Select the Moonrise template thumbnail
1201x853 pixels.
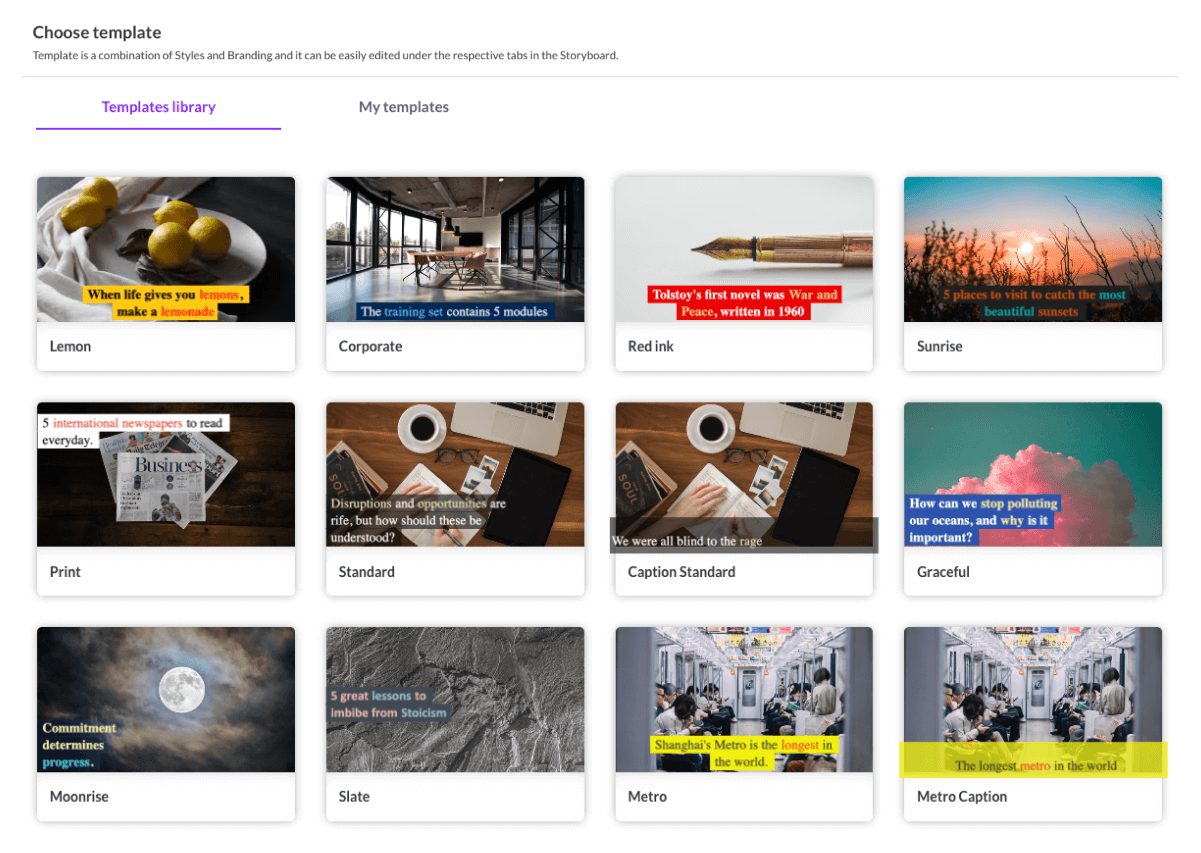166,699
